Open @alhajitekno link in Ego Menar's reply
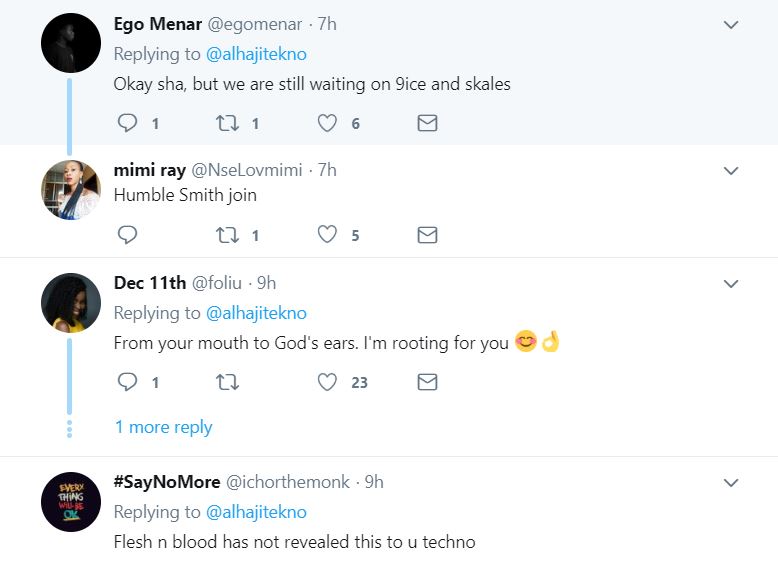The height and width of the screenshot is (562, 778). tap(256, 54)
